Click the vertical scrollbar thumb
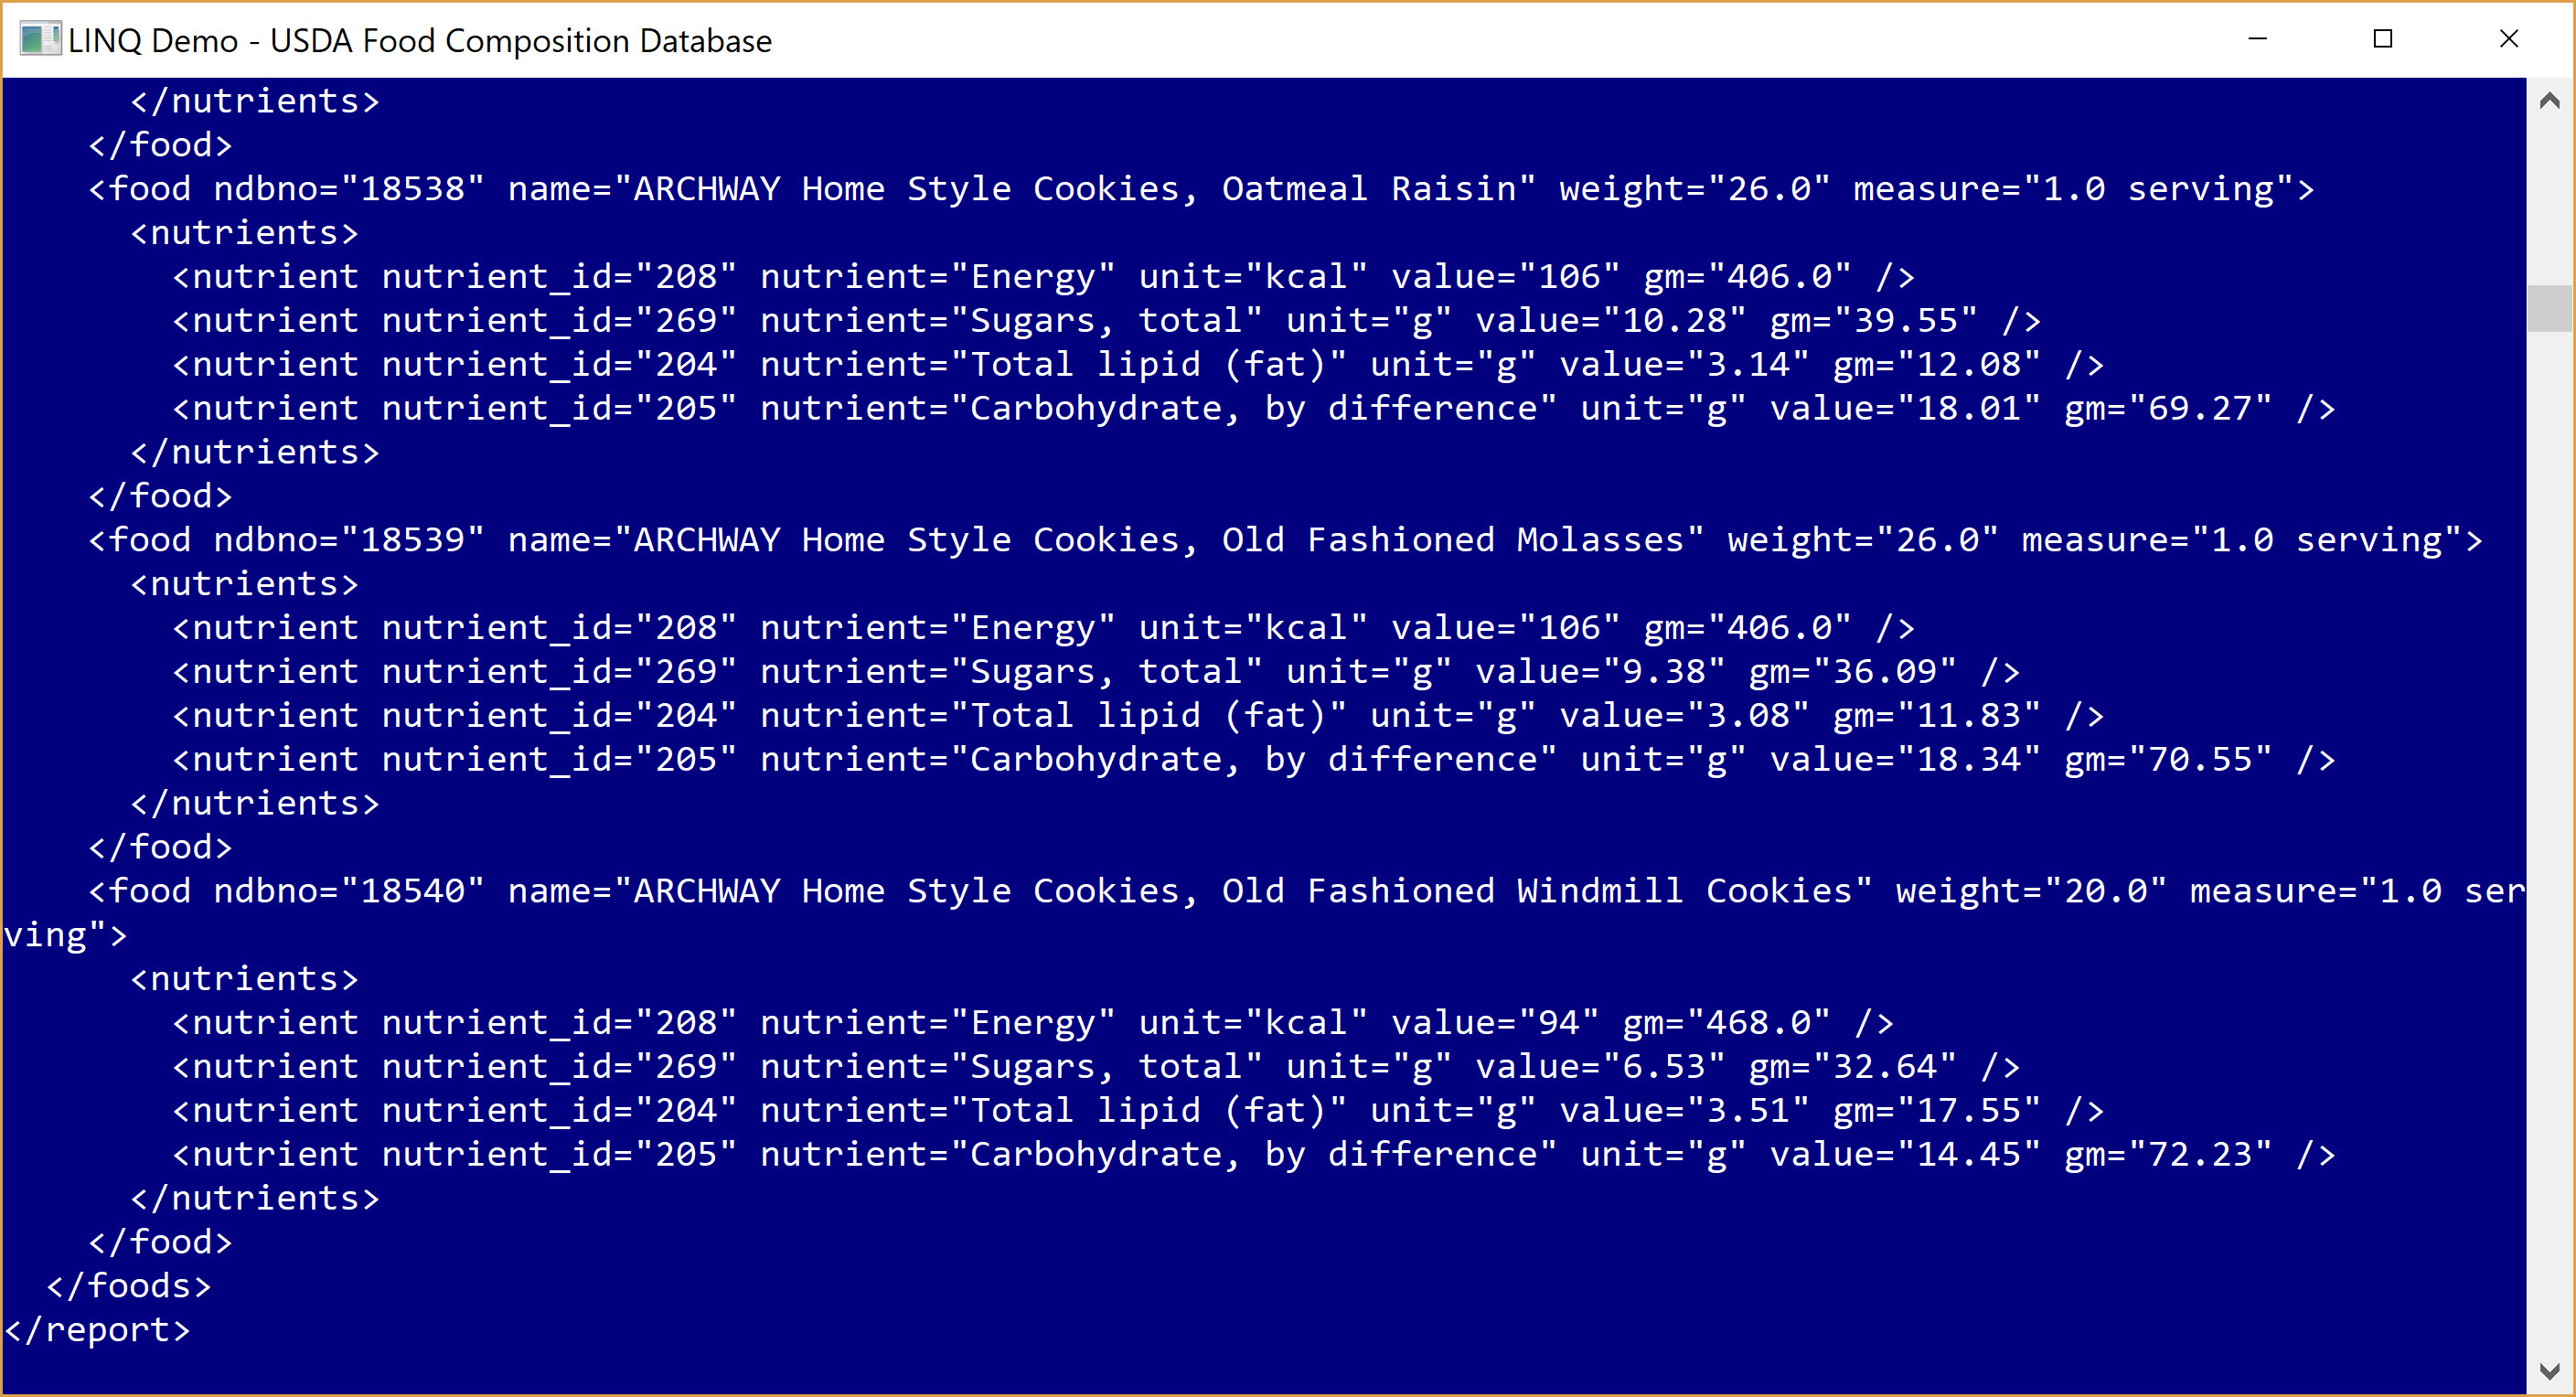Image resolution: width=2576 pixels, height=1397 pixels. [x=2549, y=308]
